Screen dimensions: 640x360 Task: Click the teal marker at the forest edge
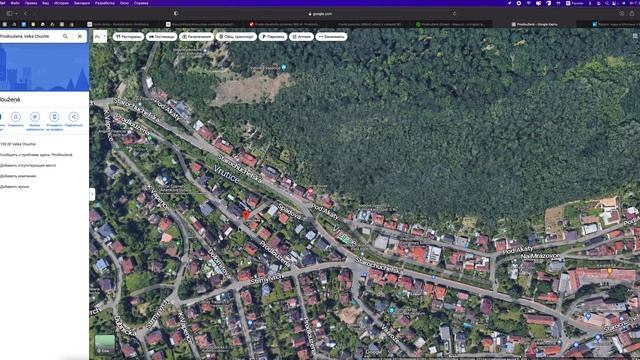click(284, 67)
